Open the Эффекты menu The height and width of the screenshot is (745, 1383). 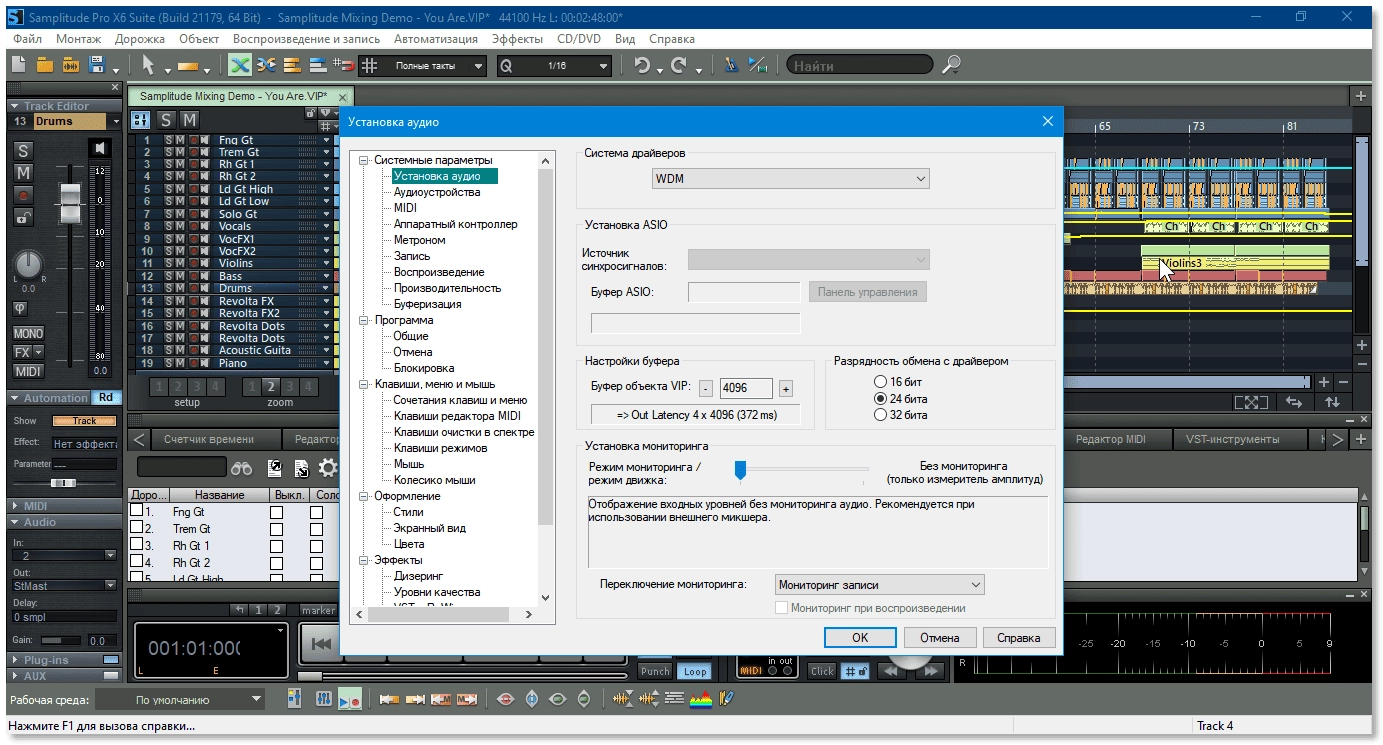[x=517, y=39]
